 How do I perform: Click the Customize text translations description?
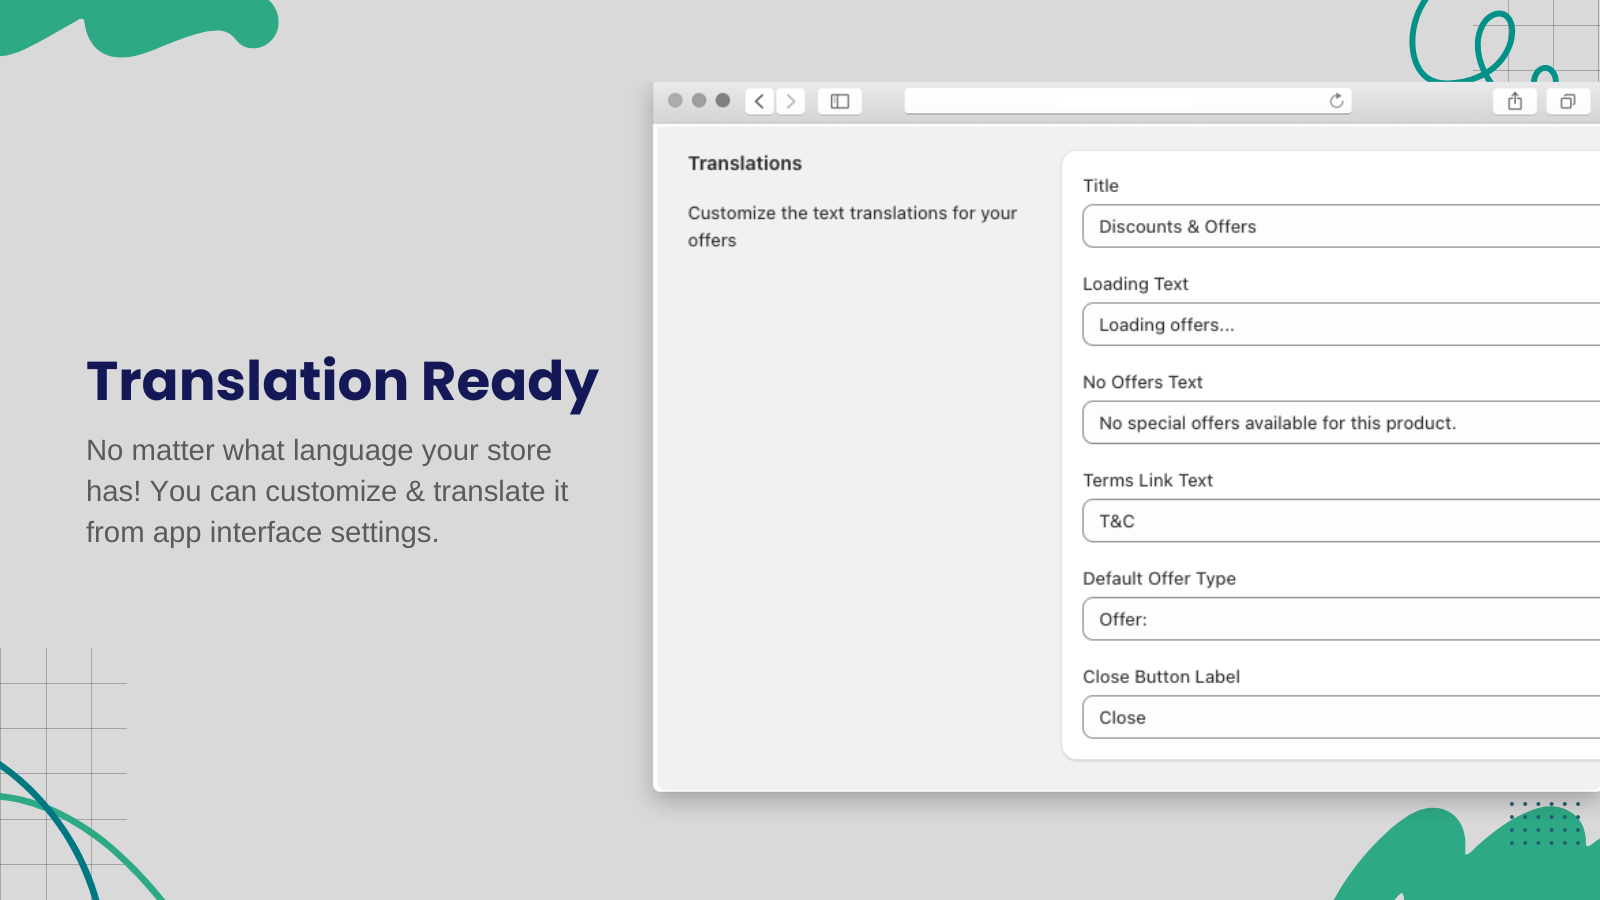852,226
